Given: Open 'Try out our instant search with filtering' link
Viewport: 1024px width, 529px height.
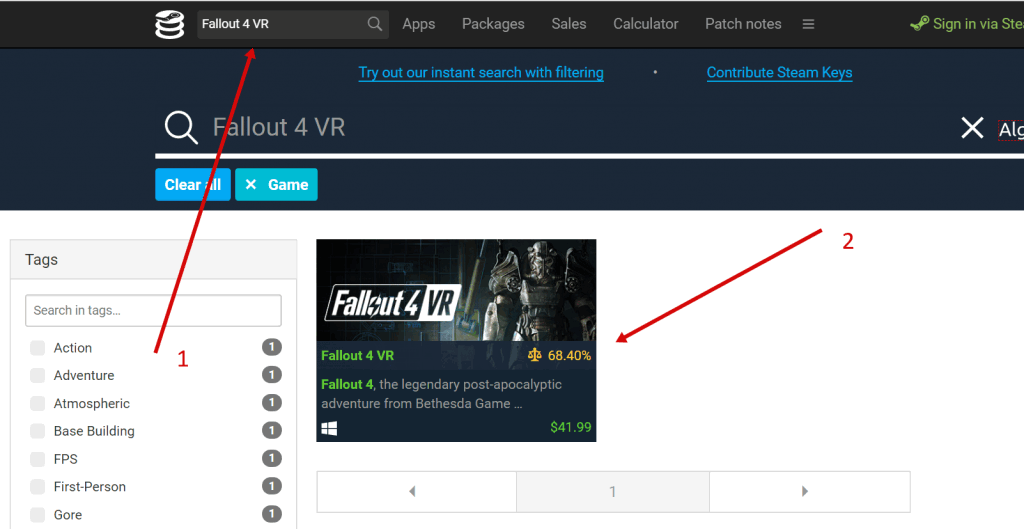Looking at the screenshot, I should click(x=481, y=72).
